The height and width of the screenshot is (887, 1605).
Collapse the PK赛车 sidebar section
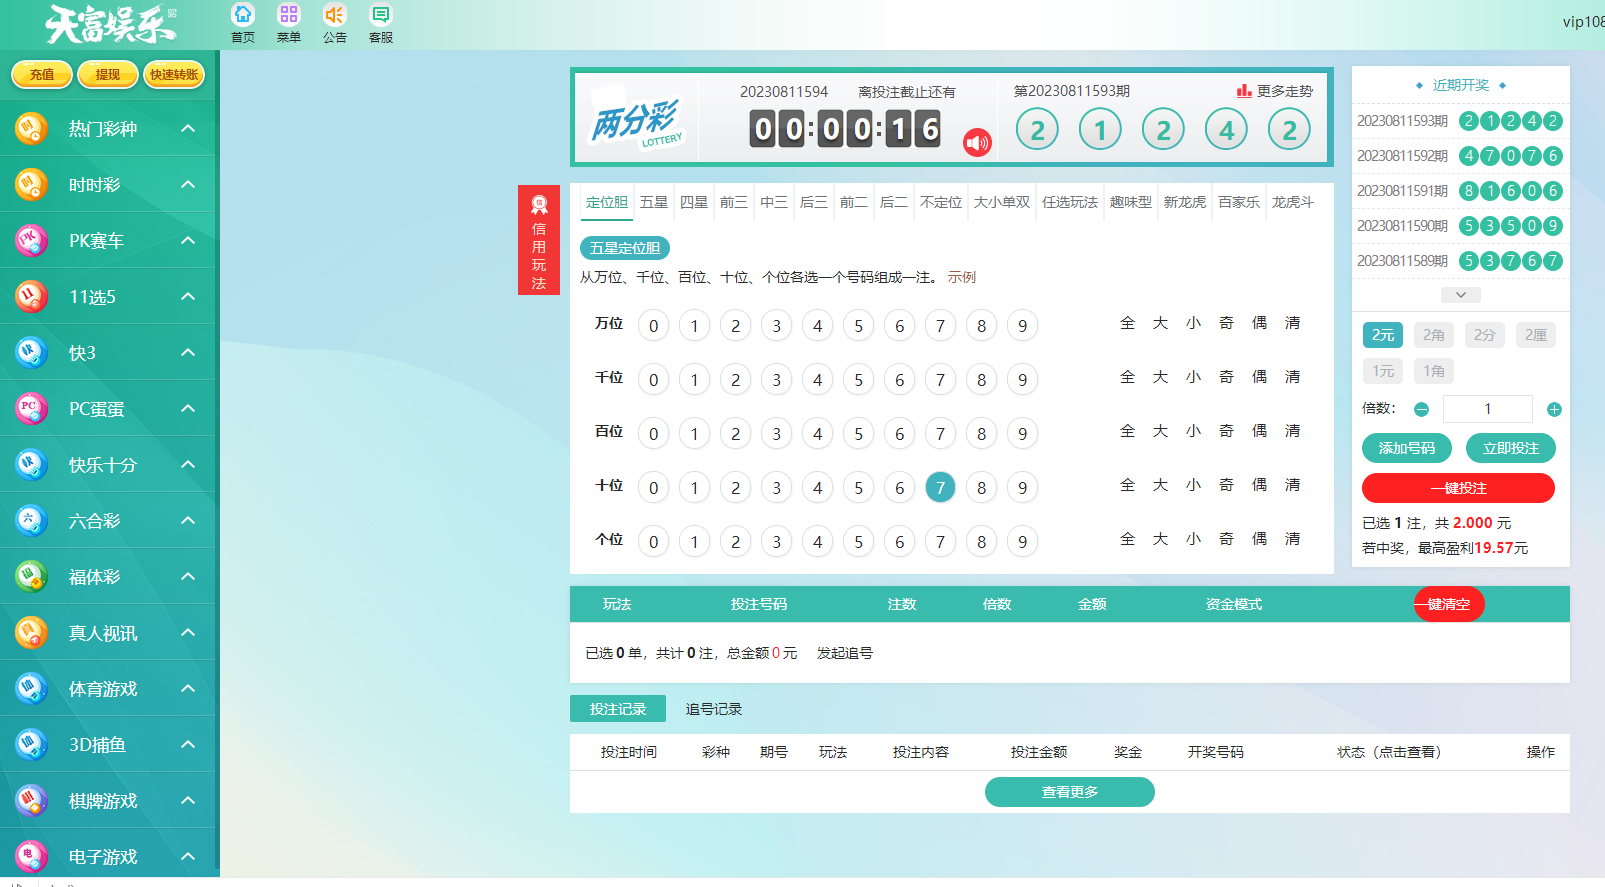[x=188, y=241]
